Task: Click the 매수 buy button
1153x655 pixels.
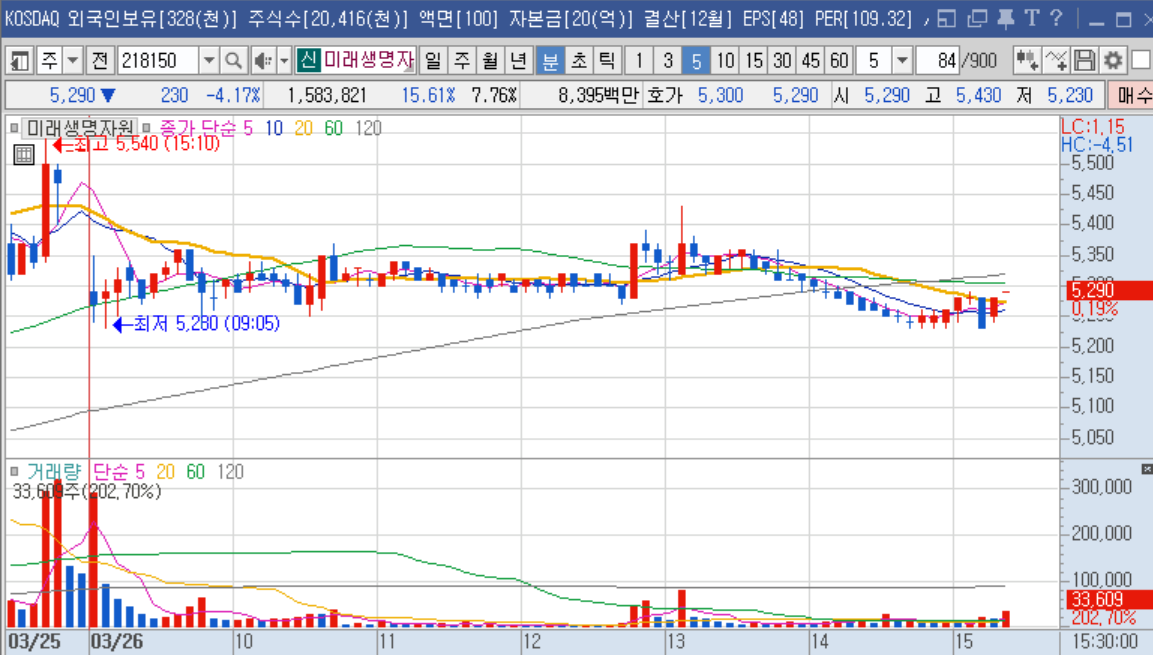Action: point(1131,95)
